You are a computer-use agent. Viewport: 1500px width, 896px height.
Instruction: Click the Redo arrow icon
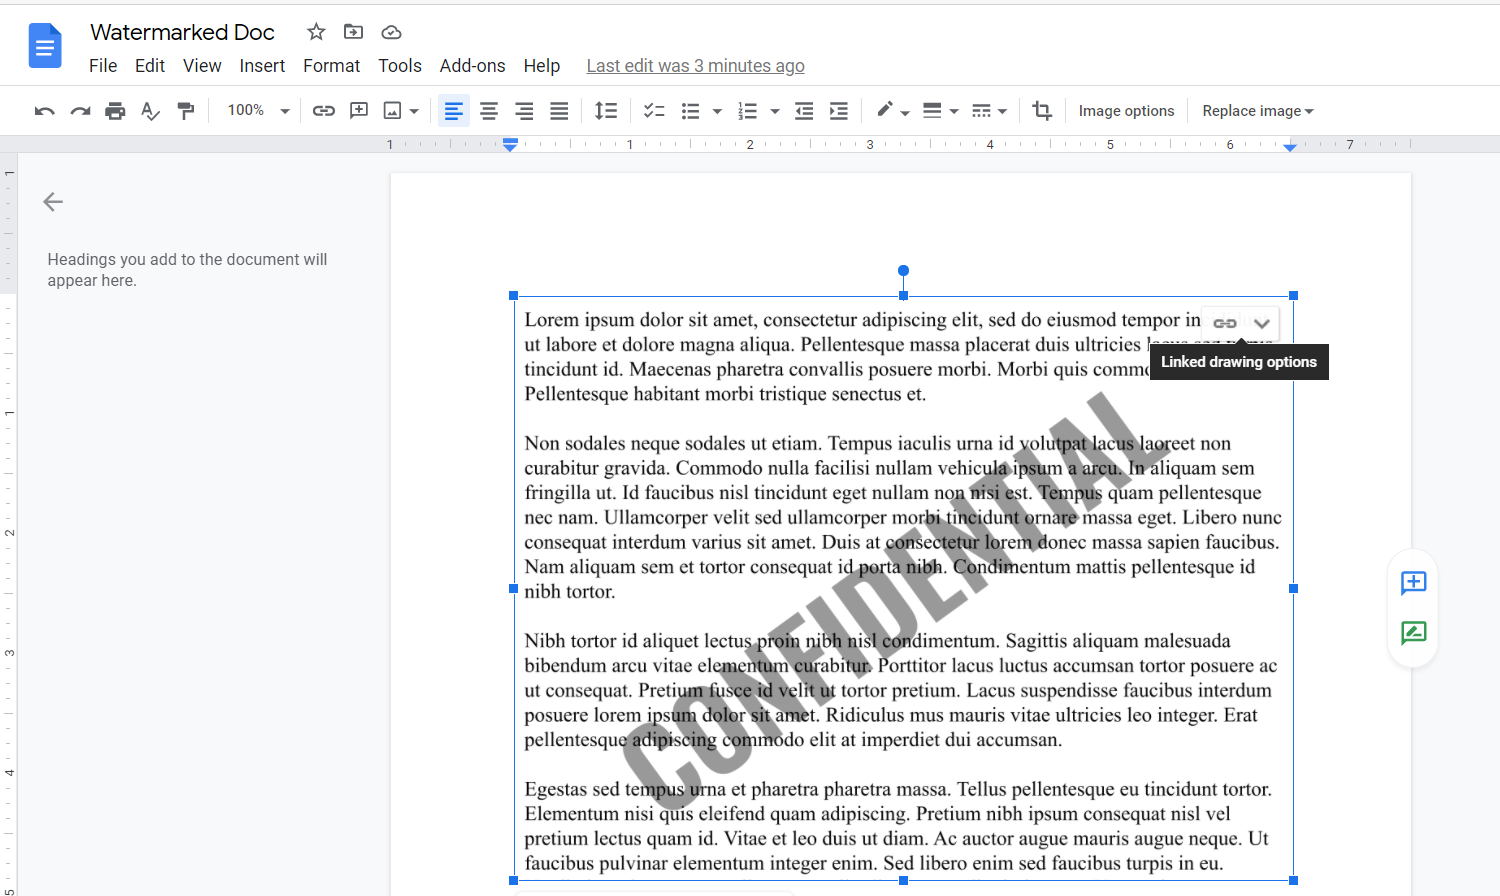[x=80, y=111]
